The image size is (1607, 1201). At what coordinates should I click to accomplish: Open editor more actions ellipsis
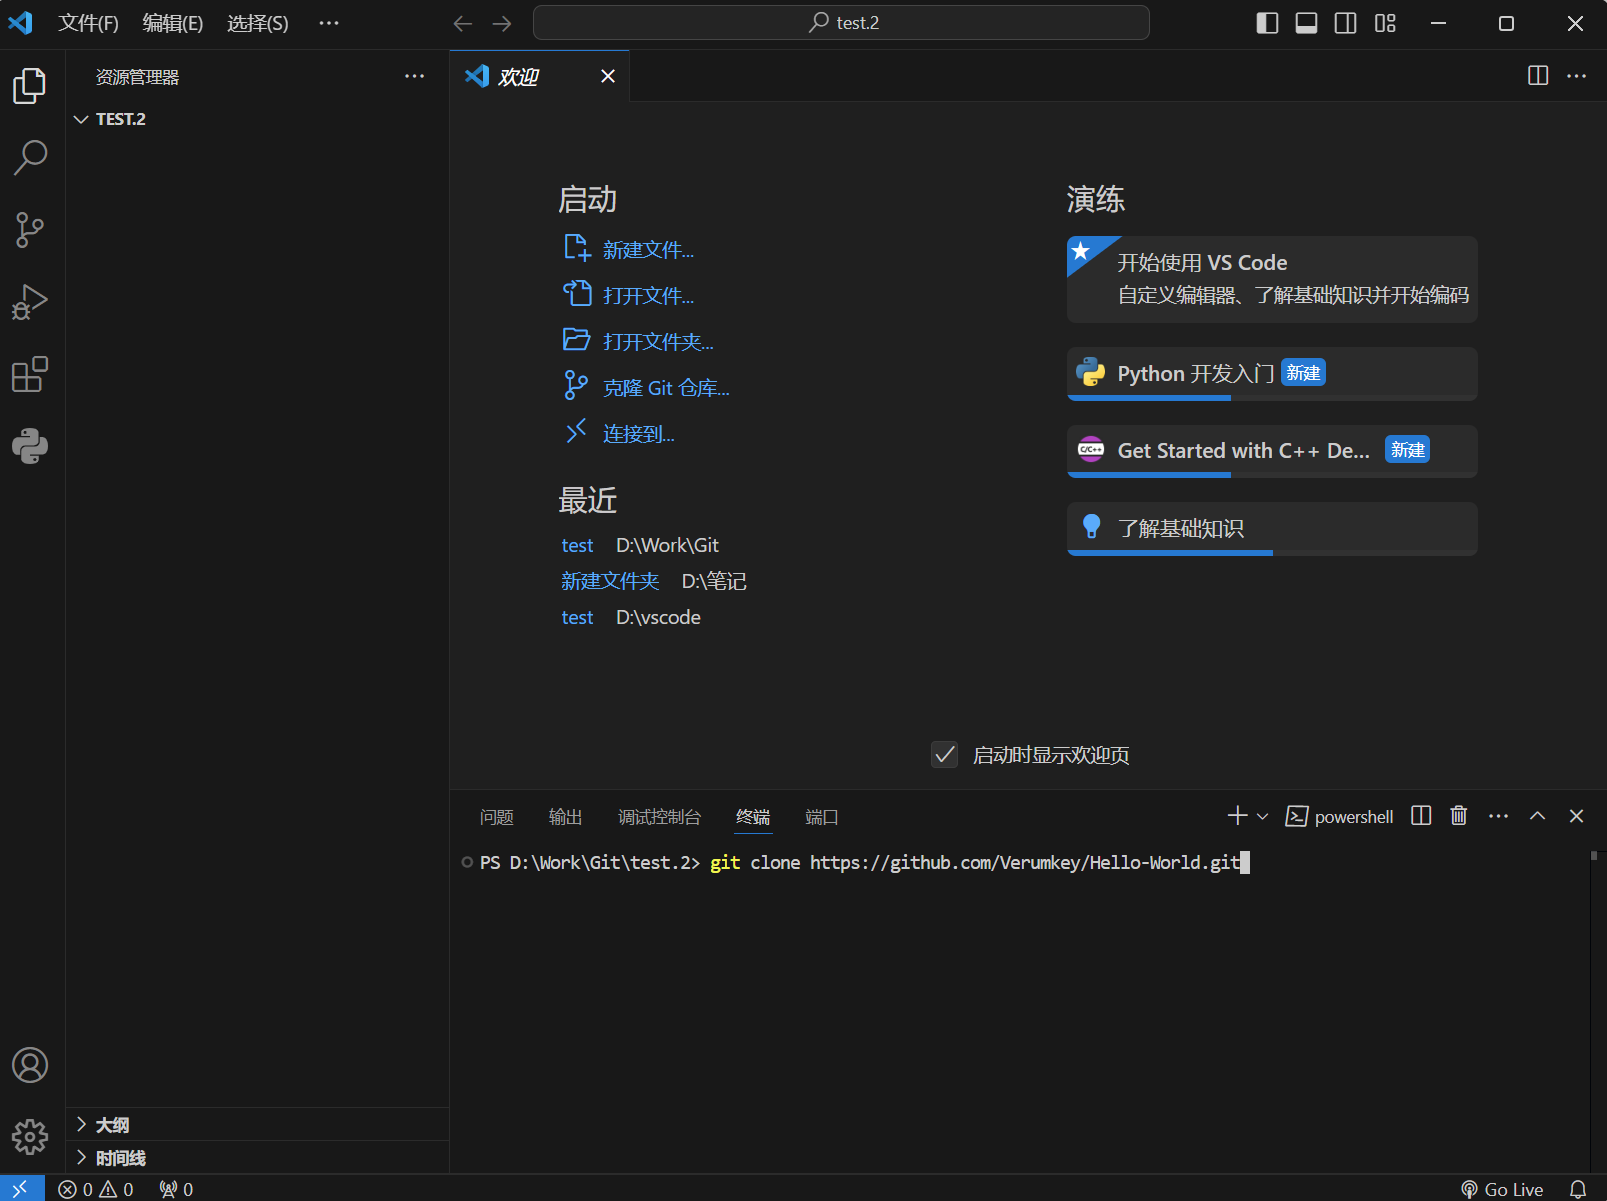pyautogui.click(x=1577, y=76)
